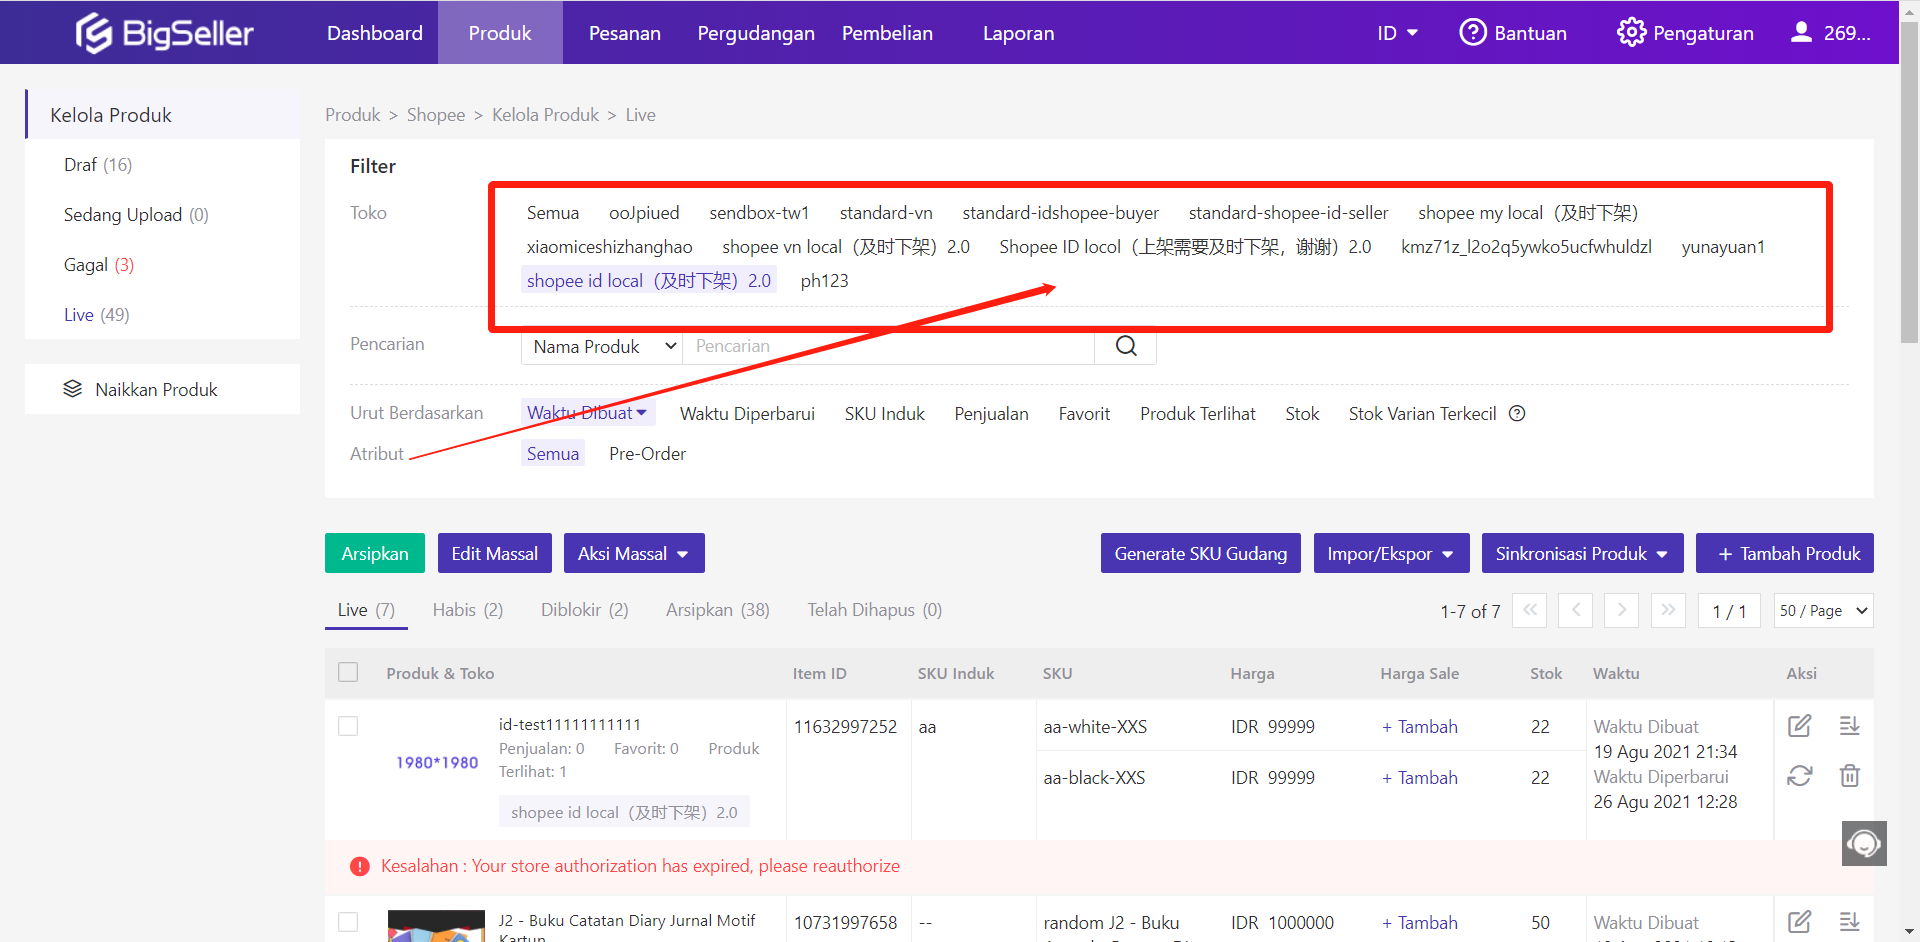Click the Tambah Produk button
The height and width of the screenshot is (942, 1920).
tap(1785, 553)
